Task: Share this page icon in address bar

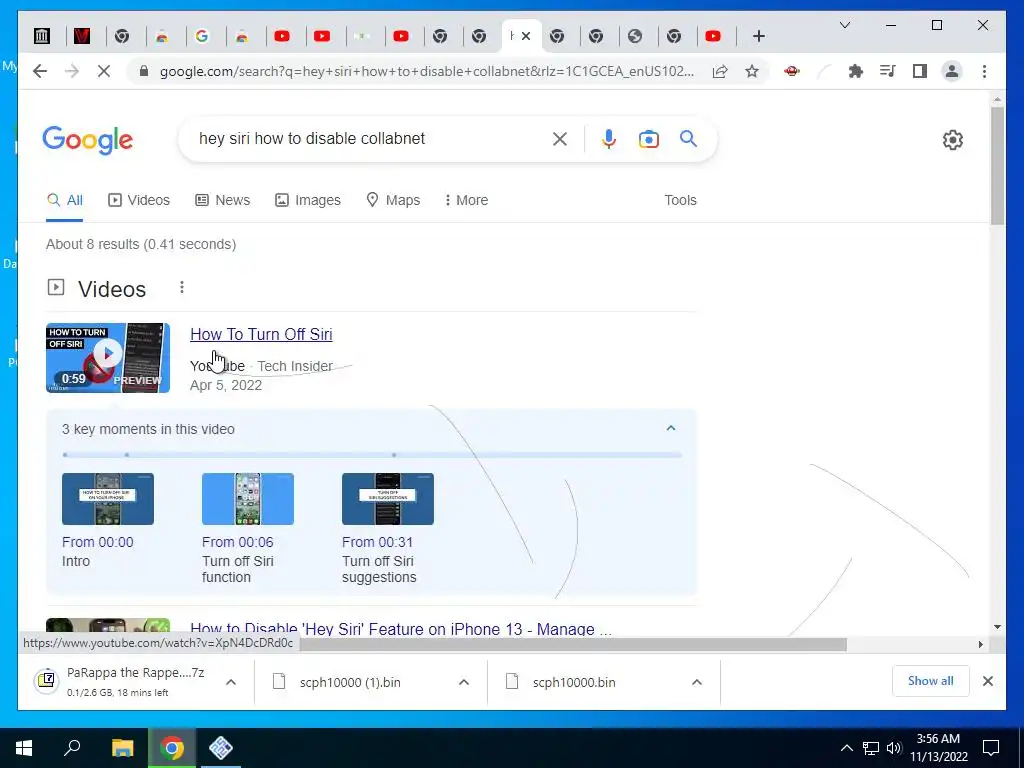Action: tap(720, 71)
